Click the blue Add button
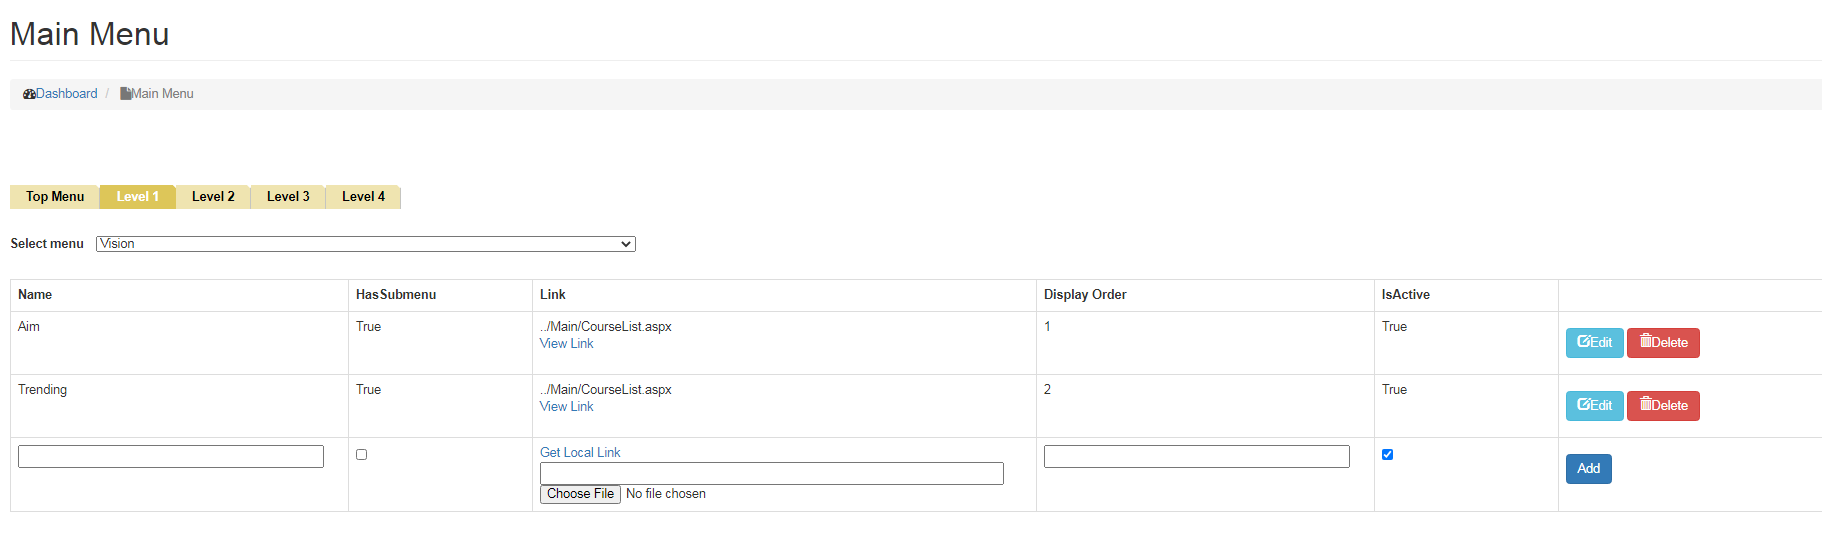Viewport: 1822px width, 538px height. click(1588, 469)
